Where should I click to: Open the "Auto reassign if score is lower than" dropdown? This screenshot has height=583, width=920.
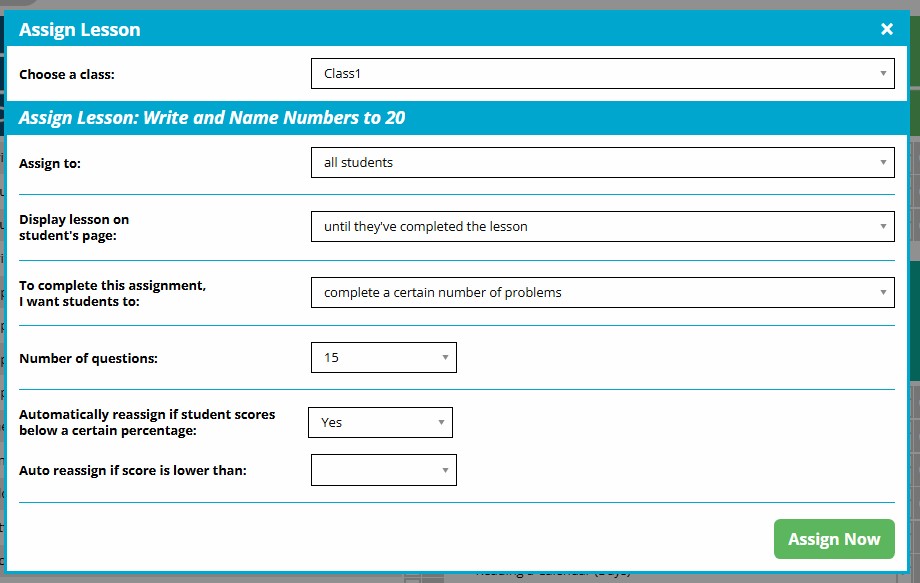[383, 470]
